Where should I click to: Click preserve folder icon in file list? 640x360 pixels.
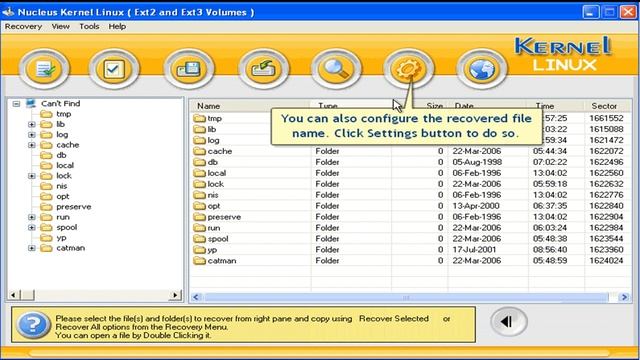tap(199, 217)
